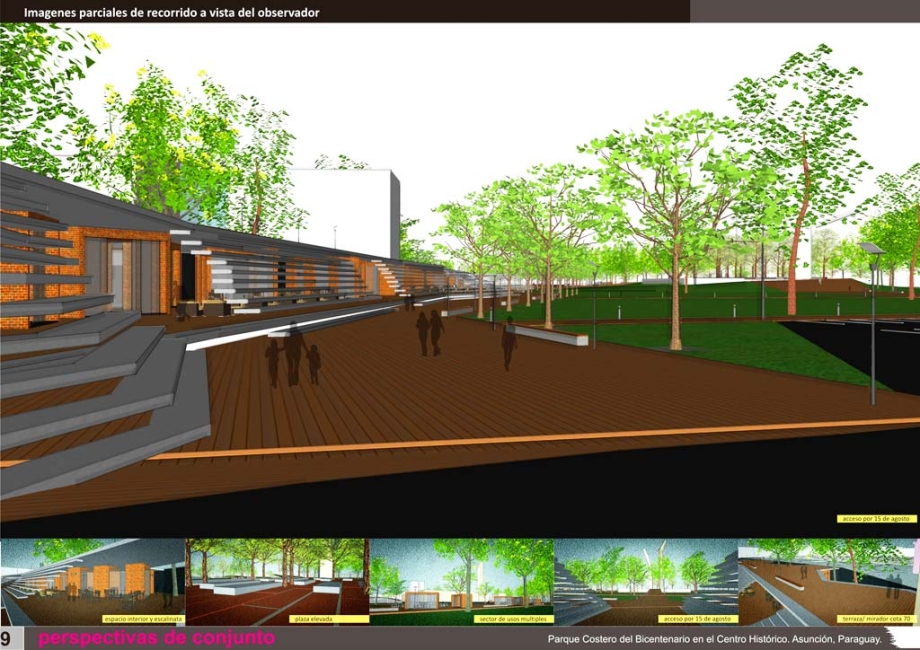Click the group of three walking silhouettes
This screenshot has width=920, height=650.
coord(293,357)
